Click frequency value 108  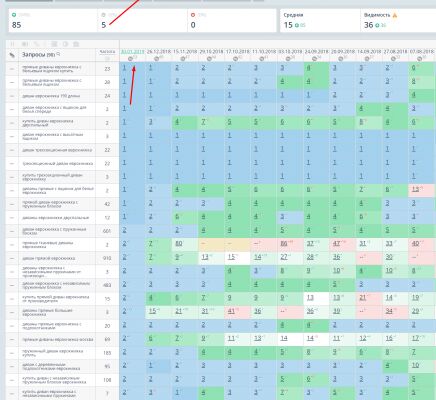click(x=107, y=380)
